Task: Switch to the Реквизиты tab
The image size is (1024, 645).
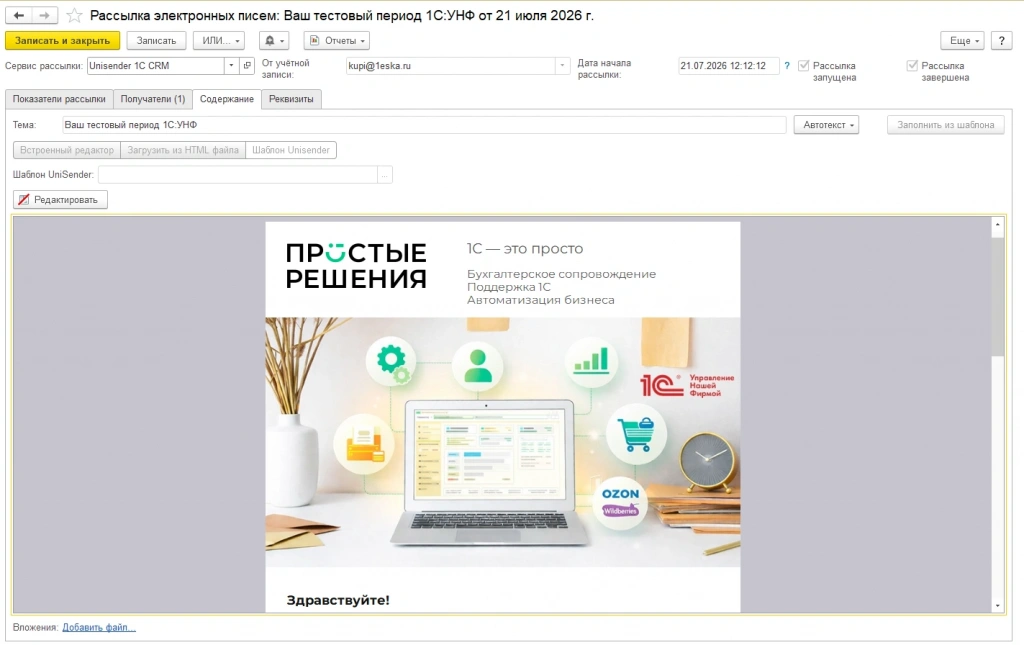Action: click(x=291, y=99)
